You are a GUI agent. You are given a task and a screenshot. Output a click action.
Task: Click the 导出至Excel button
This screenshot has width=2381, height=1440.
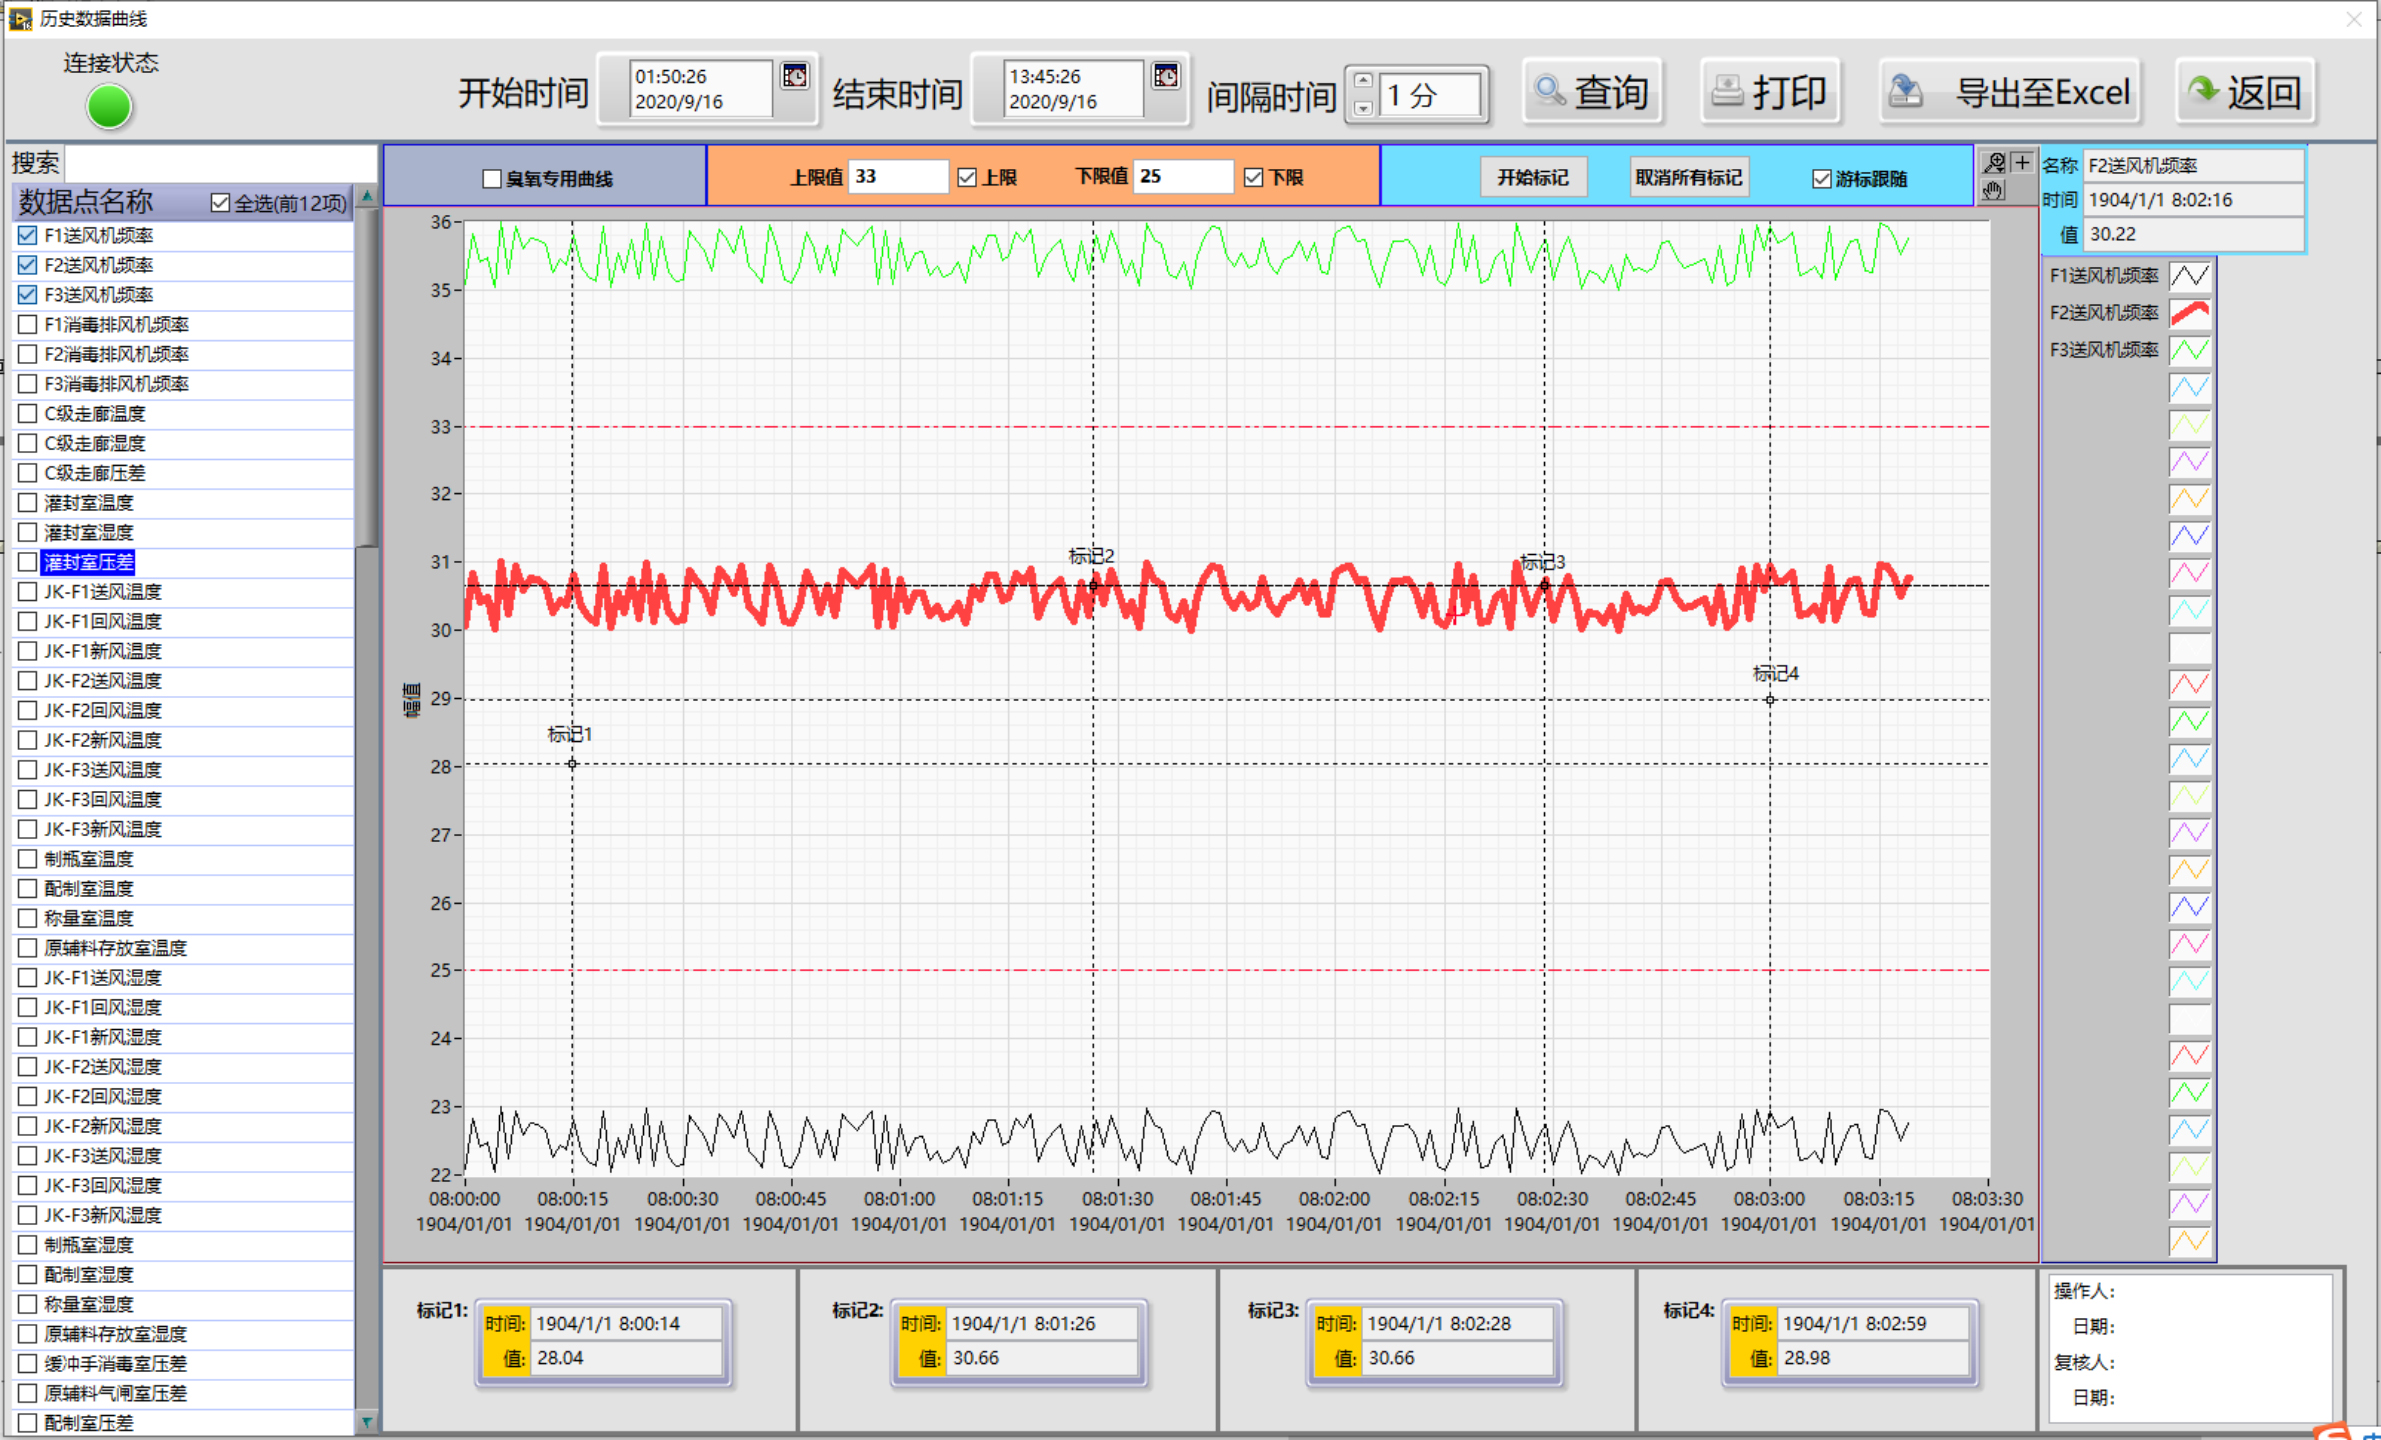click(x=2009, y=92)
